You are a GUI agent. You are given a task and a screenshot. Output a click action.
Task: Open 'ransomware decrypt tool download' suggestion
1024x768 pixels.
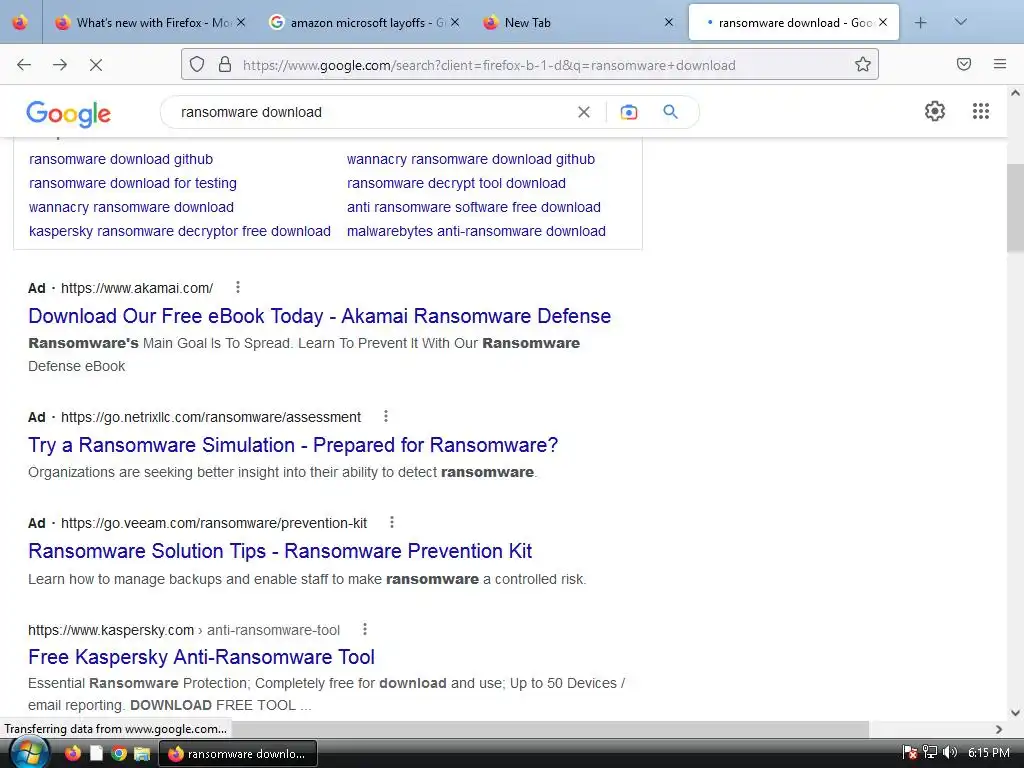point(456,184)
